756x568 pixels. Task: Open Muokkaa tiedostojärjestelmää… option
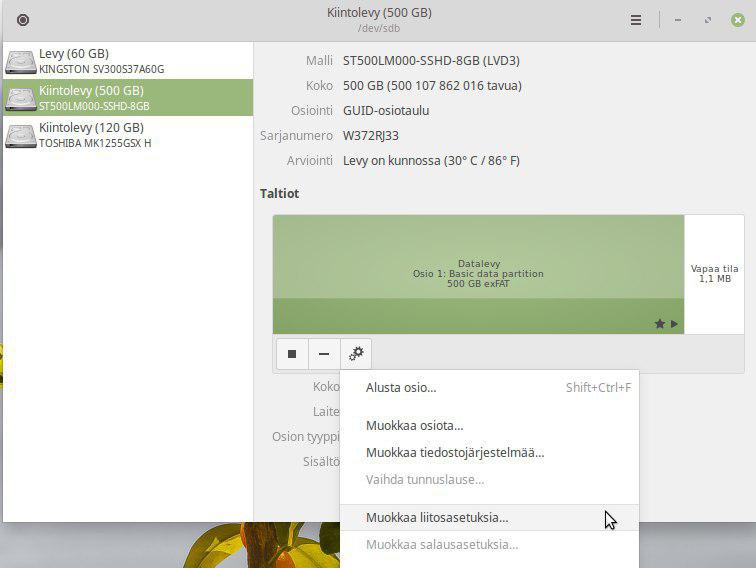(455, 452)
